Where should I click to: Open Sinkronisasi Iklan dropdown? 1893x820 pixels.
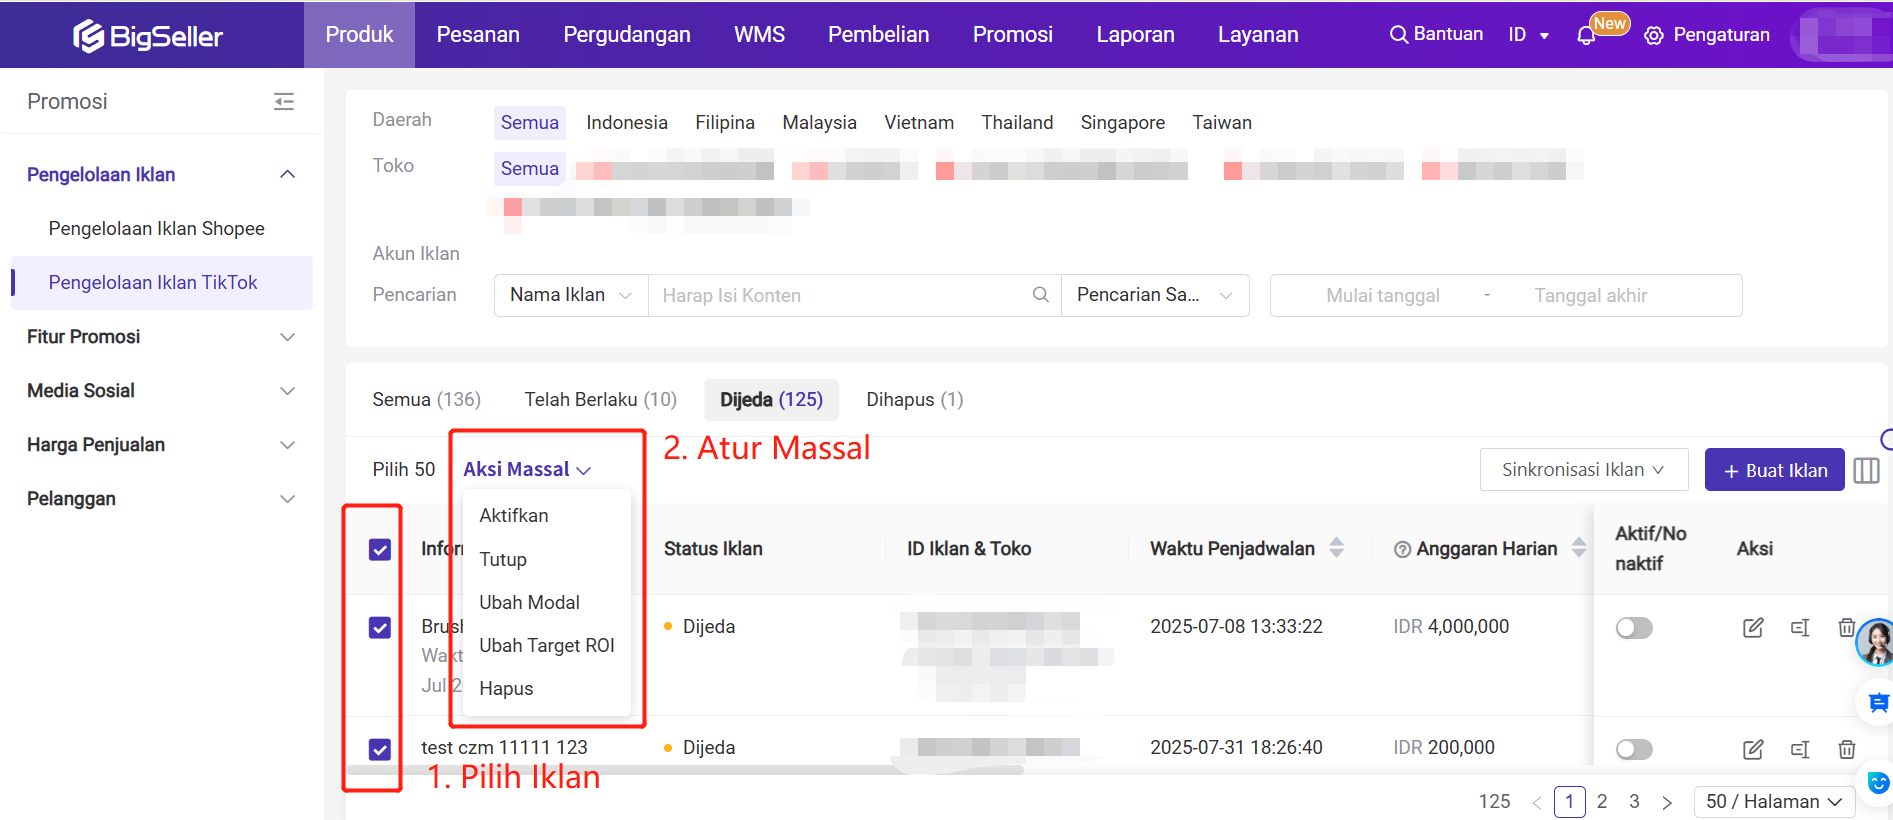1584,470
